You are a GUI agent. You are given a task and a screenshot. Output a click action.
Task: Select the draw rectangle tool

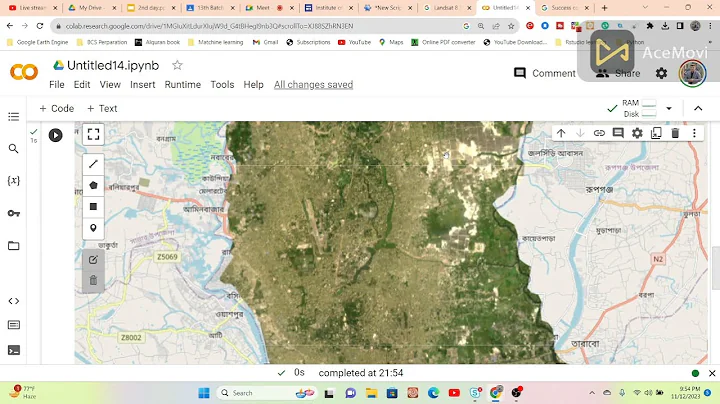pos(93,207)
